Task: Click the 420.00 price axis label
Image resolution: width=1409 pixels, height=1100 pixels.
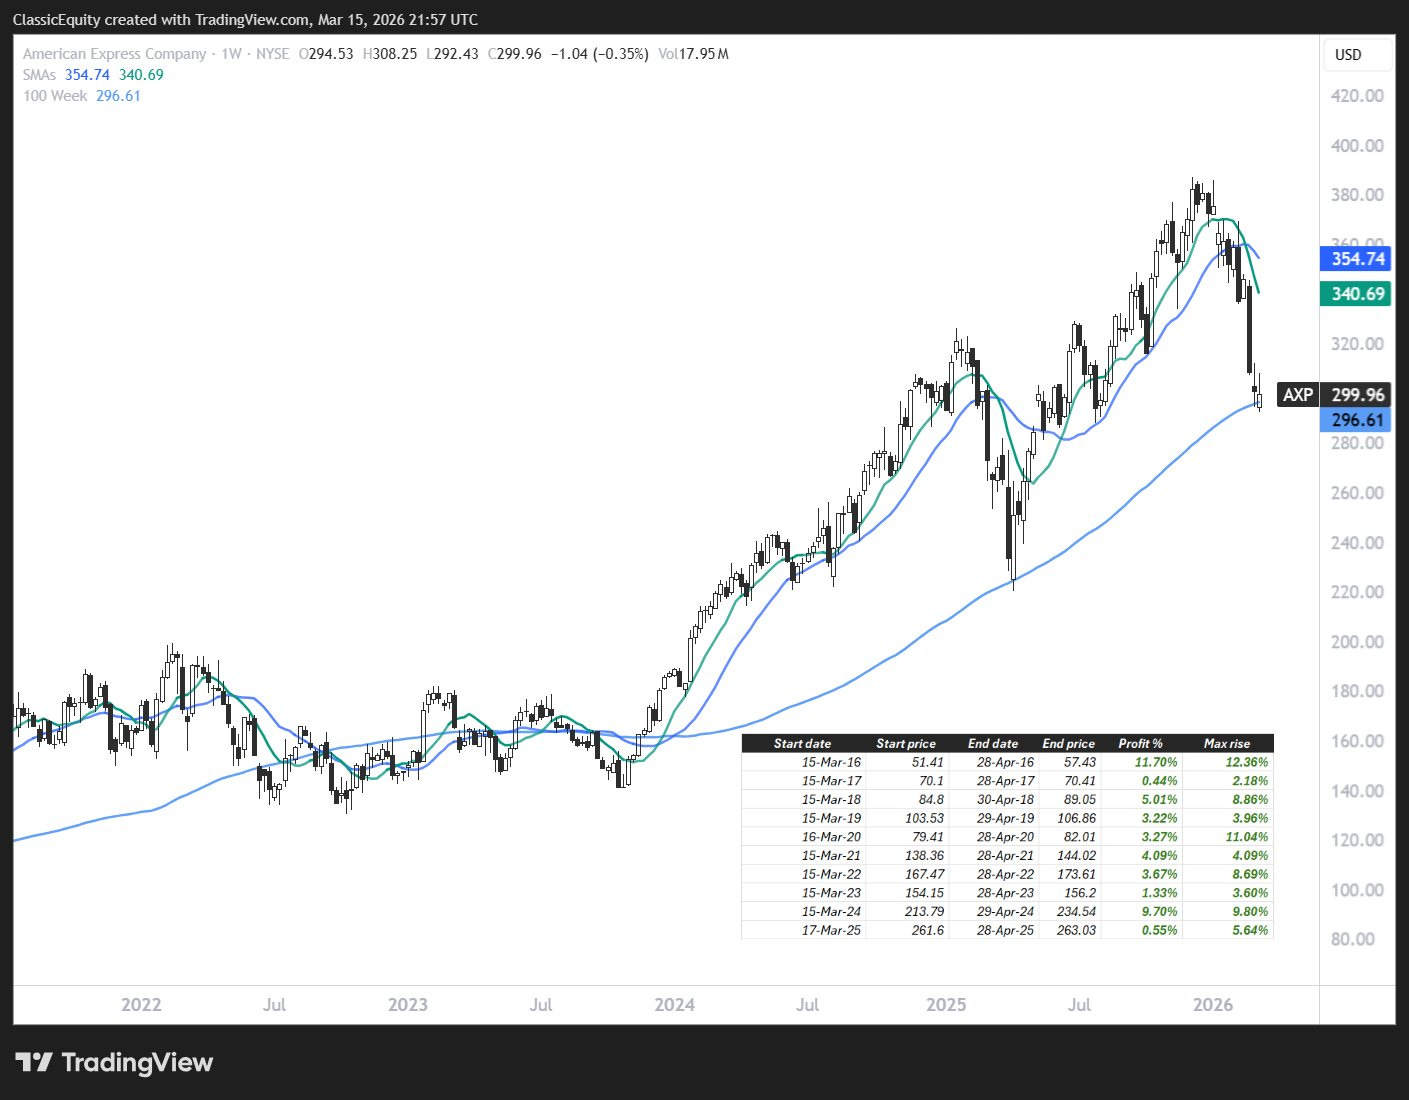Action: point(1357,96)
